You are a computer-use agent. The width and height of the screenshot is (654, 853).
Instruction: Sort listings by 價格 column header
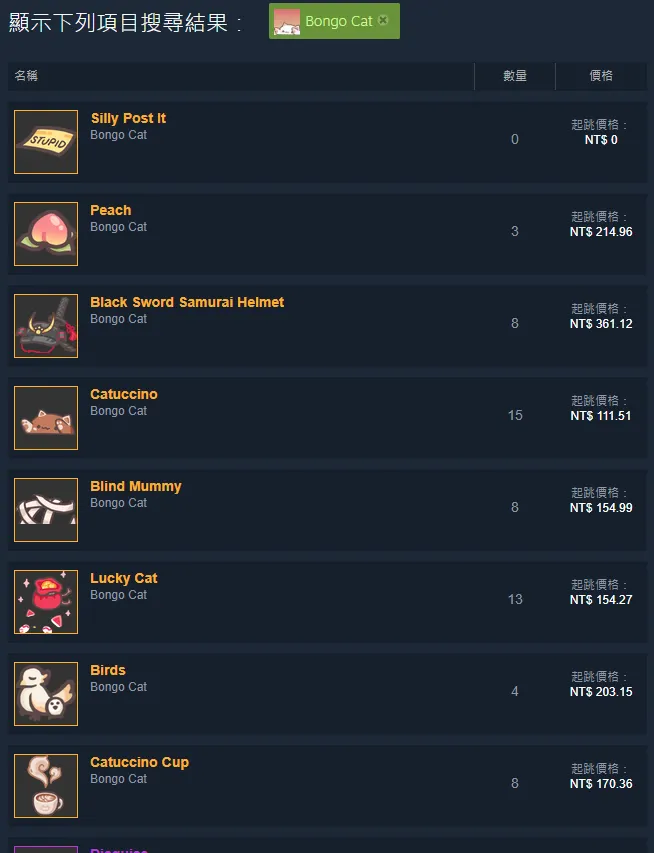click(601, 76)
